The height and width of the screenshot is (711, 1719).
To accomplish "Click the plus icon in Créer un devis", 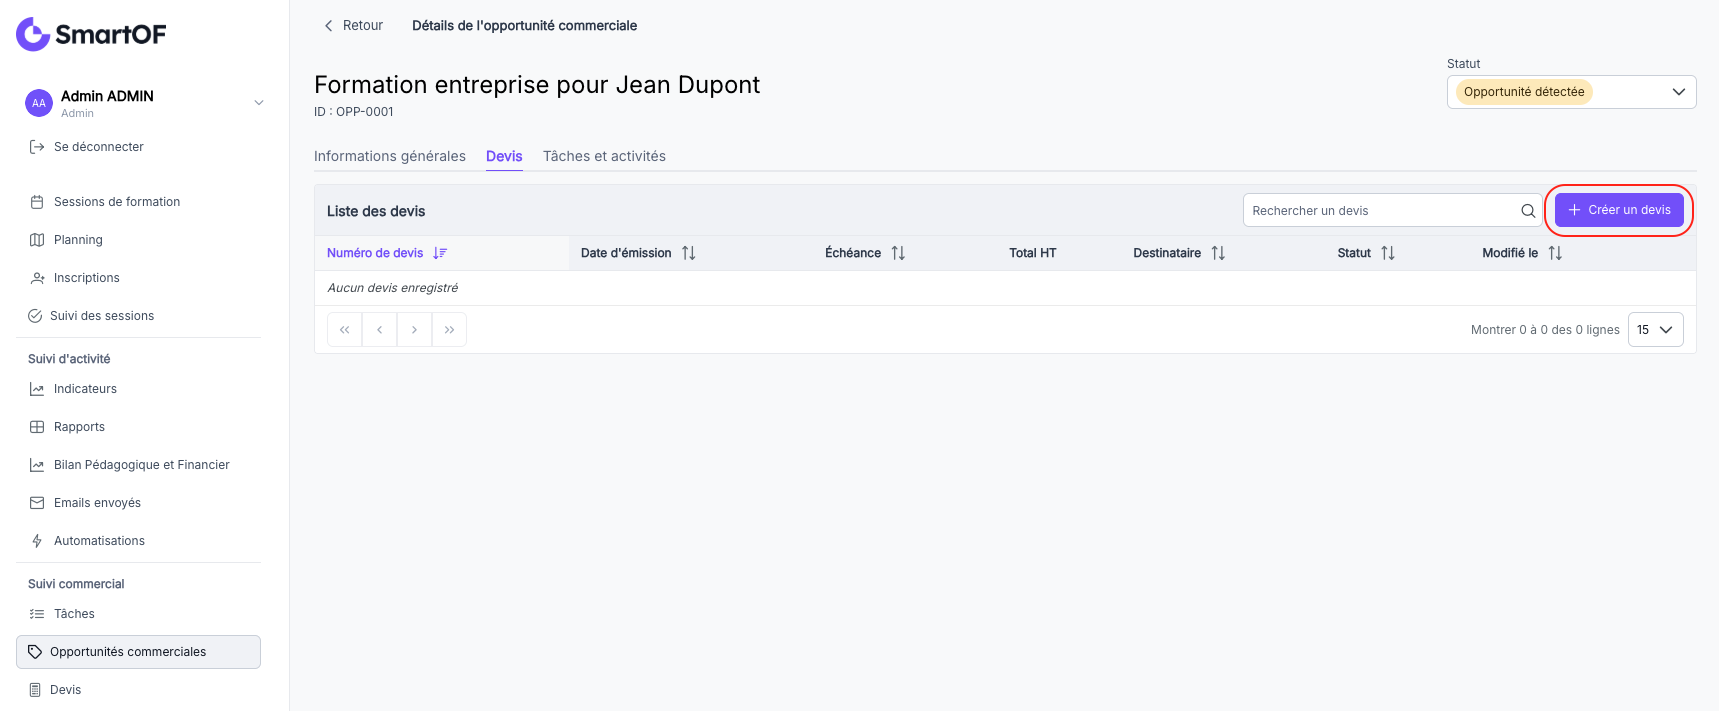I will click(1574, 210).
